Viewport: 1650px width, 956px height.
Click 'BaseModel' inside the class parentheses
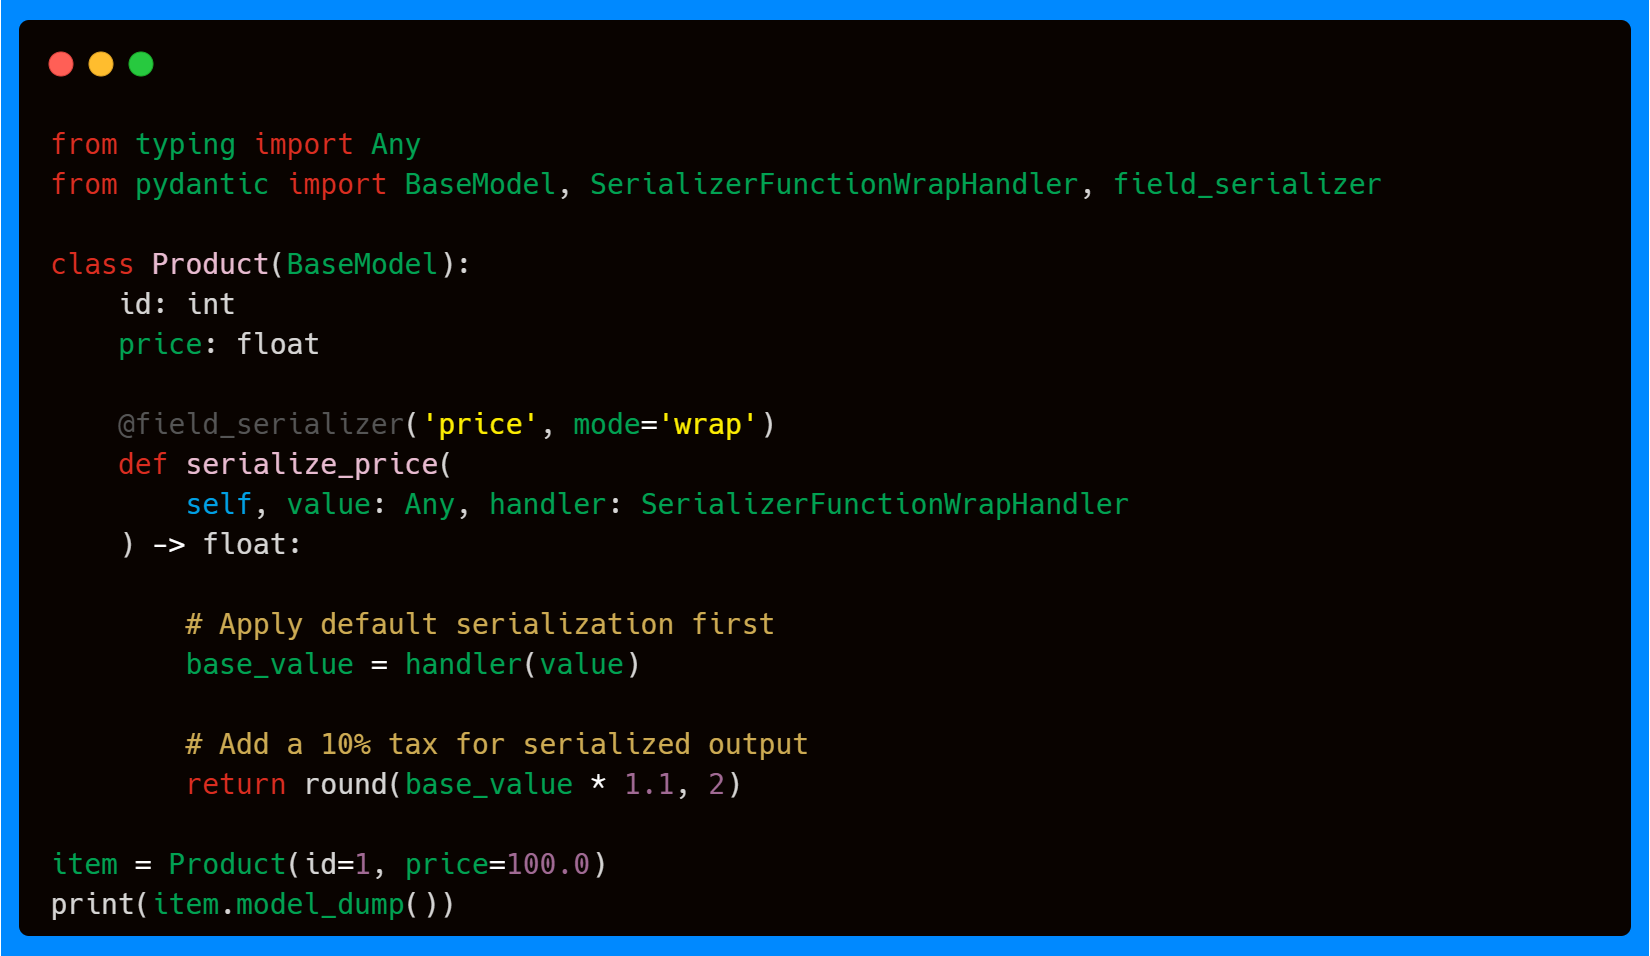point(362,264)
